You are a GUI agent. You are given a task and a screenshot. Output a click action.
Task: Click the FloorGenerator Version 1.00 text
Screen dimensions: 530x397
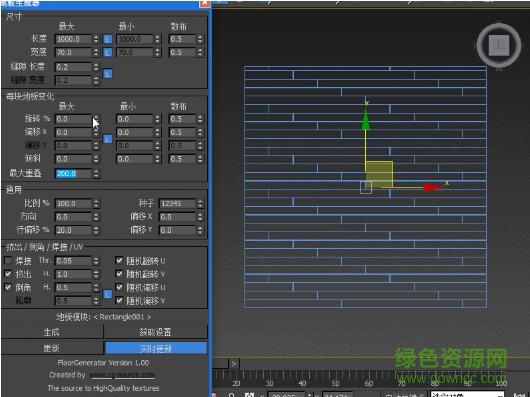tap(103, 363)
